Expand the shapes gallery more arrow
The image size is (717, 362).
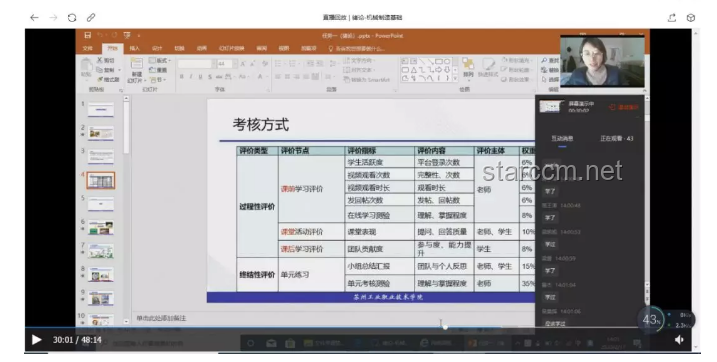[455, 78]
